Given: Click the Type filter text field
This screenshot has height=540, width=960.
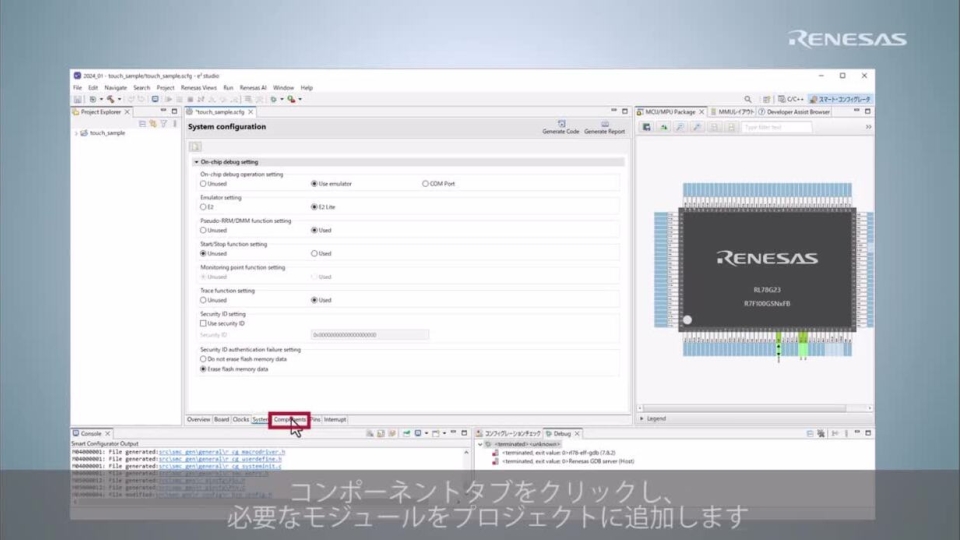Looking at the screenshot, I should click(x=776, y=127).
